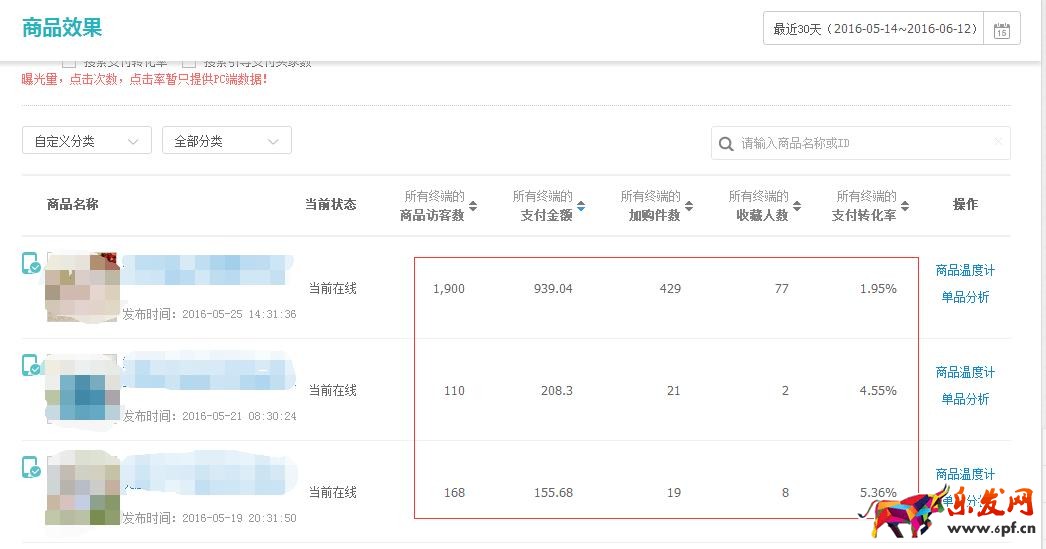Sort by 商品访客数 column arrows
This screenshot has width=1046, height=549.
coord(473,206)
